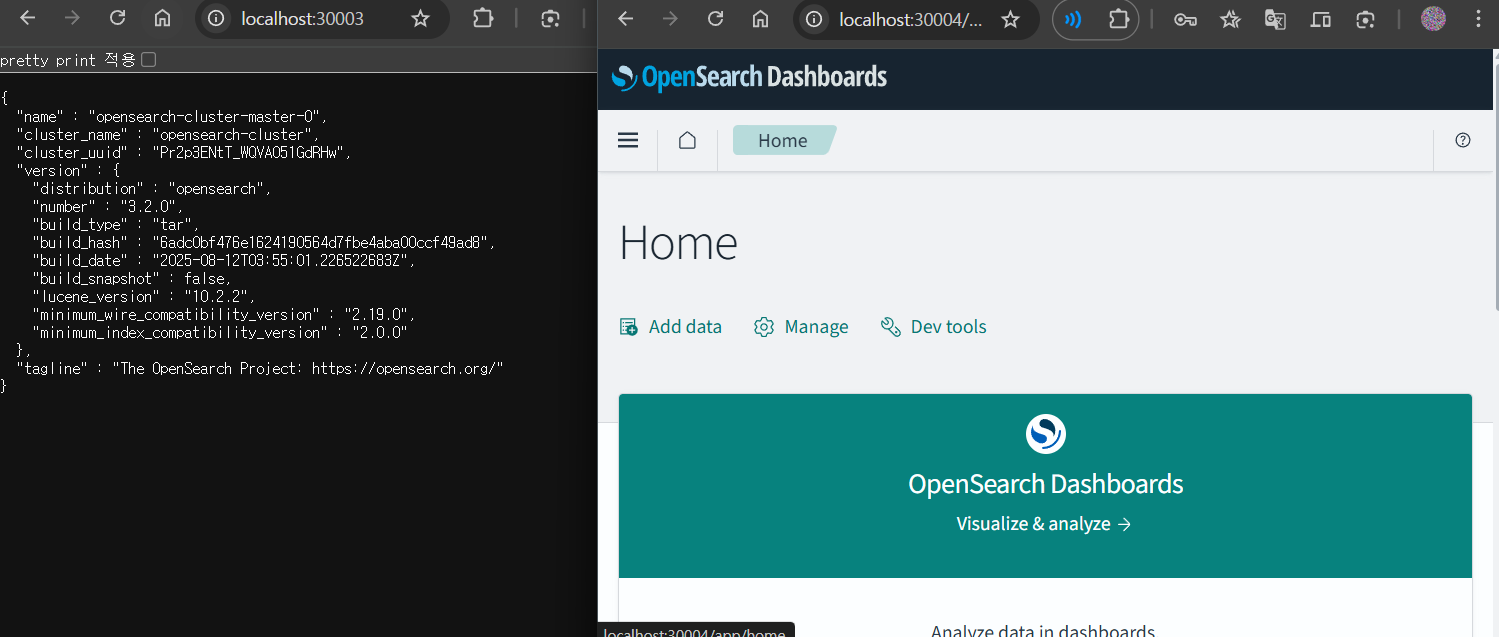Click the Visualize & analyze link
This screenshot has height=637, width=1499.
(1044, 524)
